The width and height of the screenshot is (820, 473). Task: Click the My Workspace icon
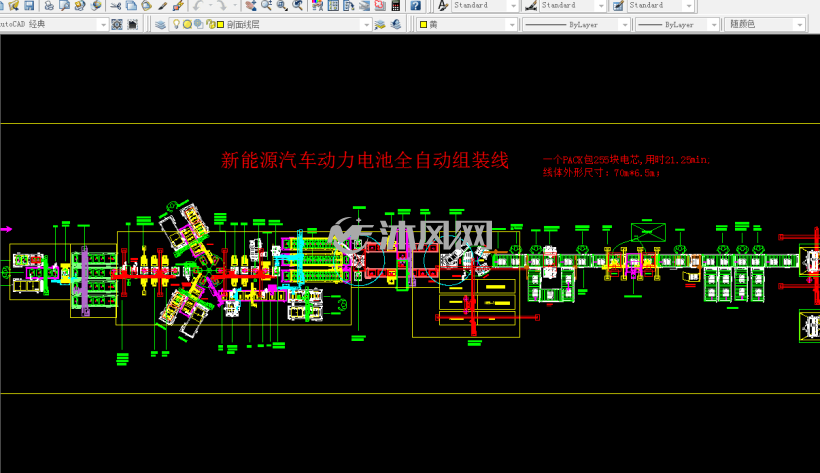click(133, 24)
